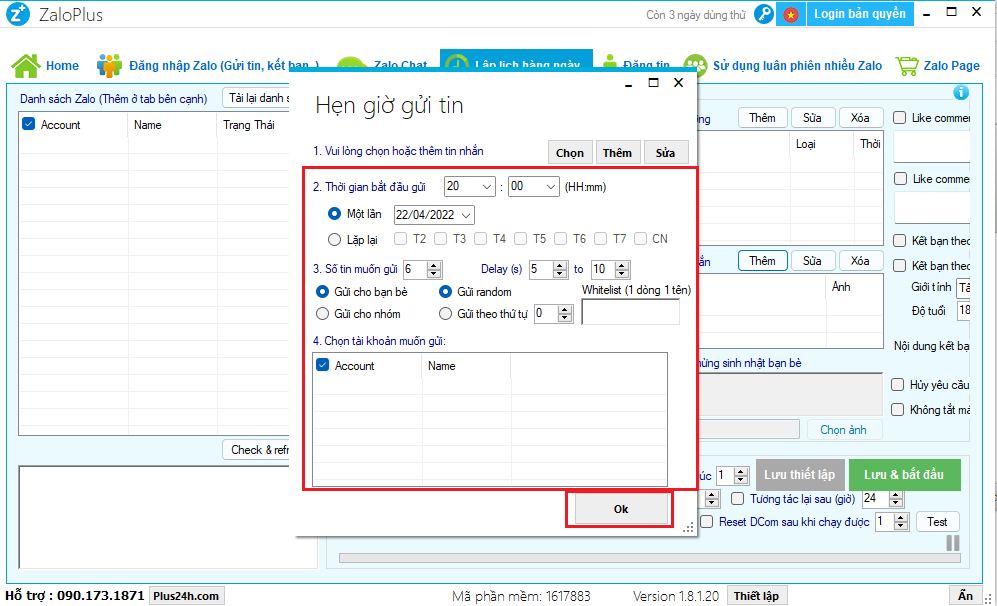Click the Whitelist text box

tap(630, 312)
